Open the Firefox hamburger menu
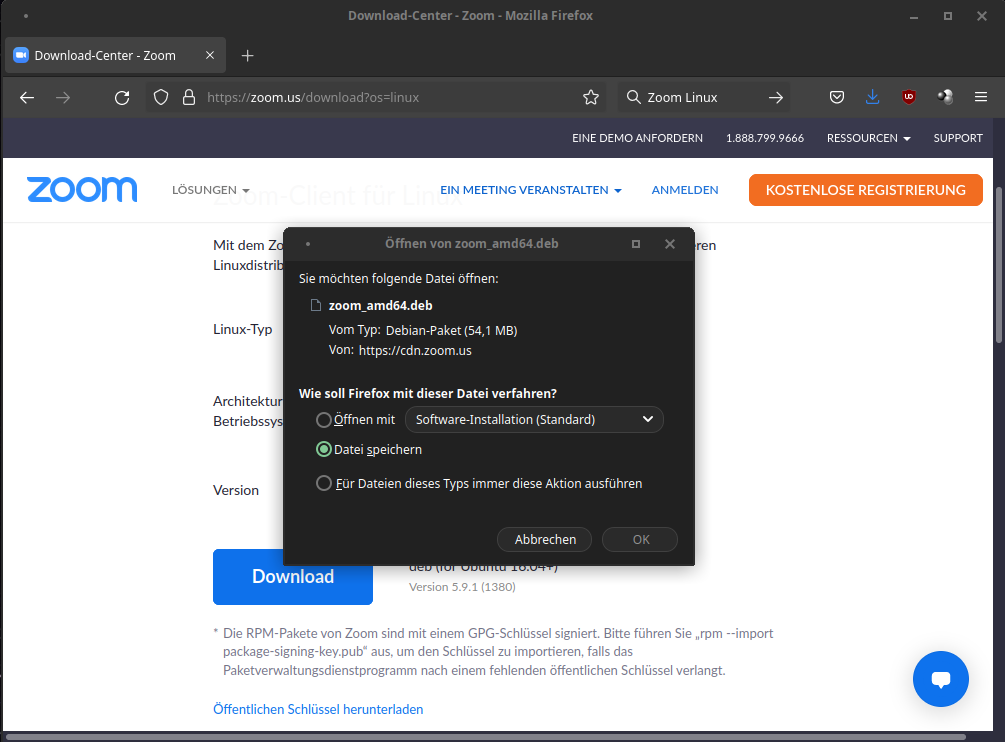This screenshot has width=1005, height=742. [981, 97]
